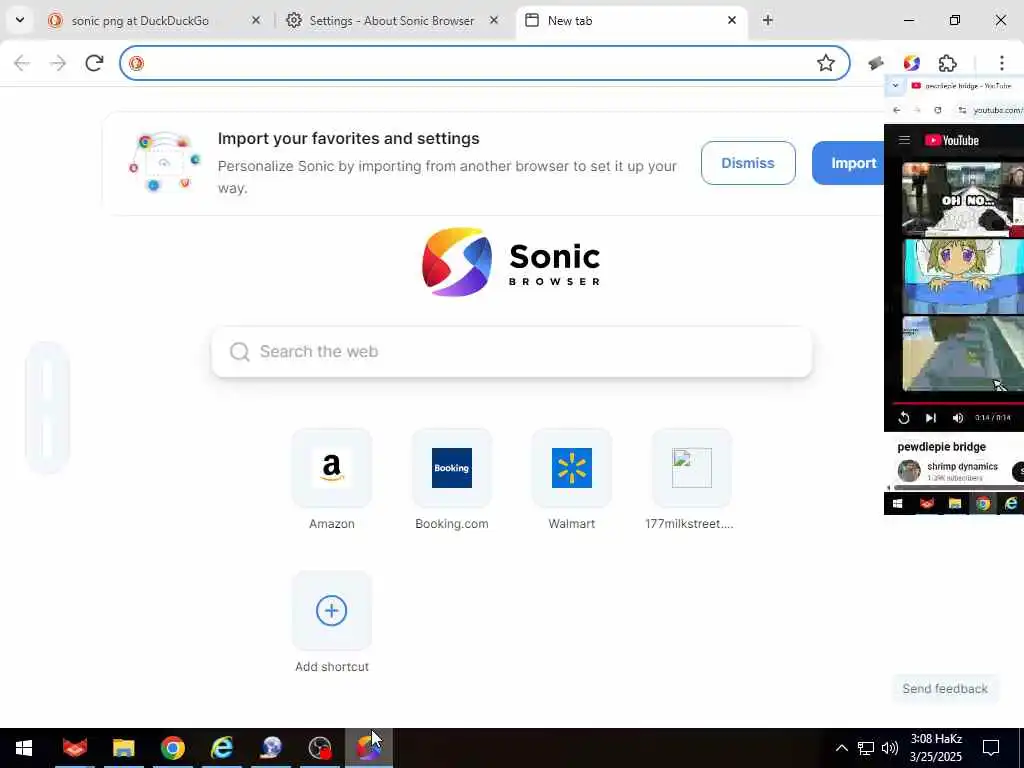Click the YouTube video progress bar
The image size is (1024, 768).
pos(957,404)
